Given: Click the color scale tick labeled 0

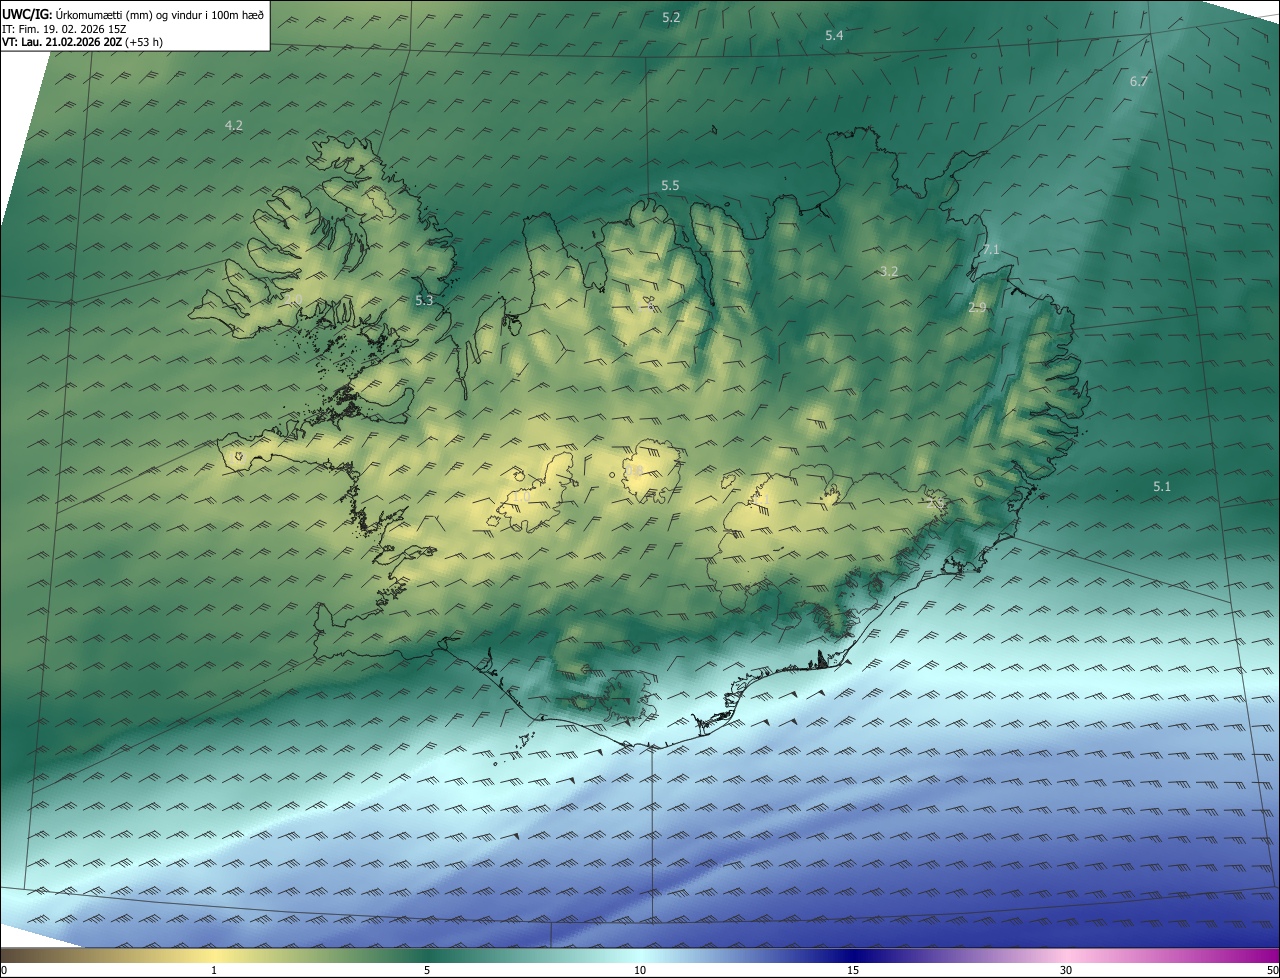Looking at the screenshot, I should (x=4, y=970).
